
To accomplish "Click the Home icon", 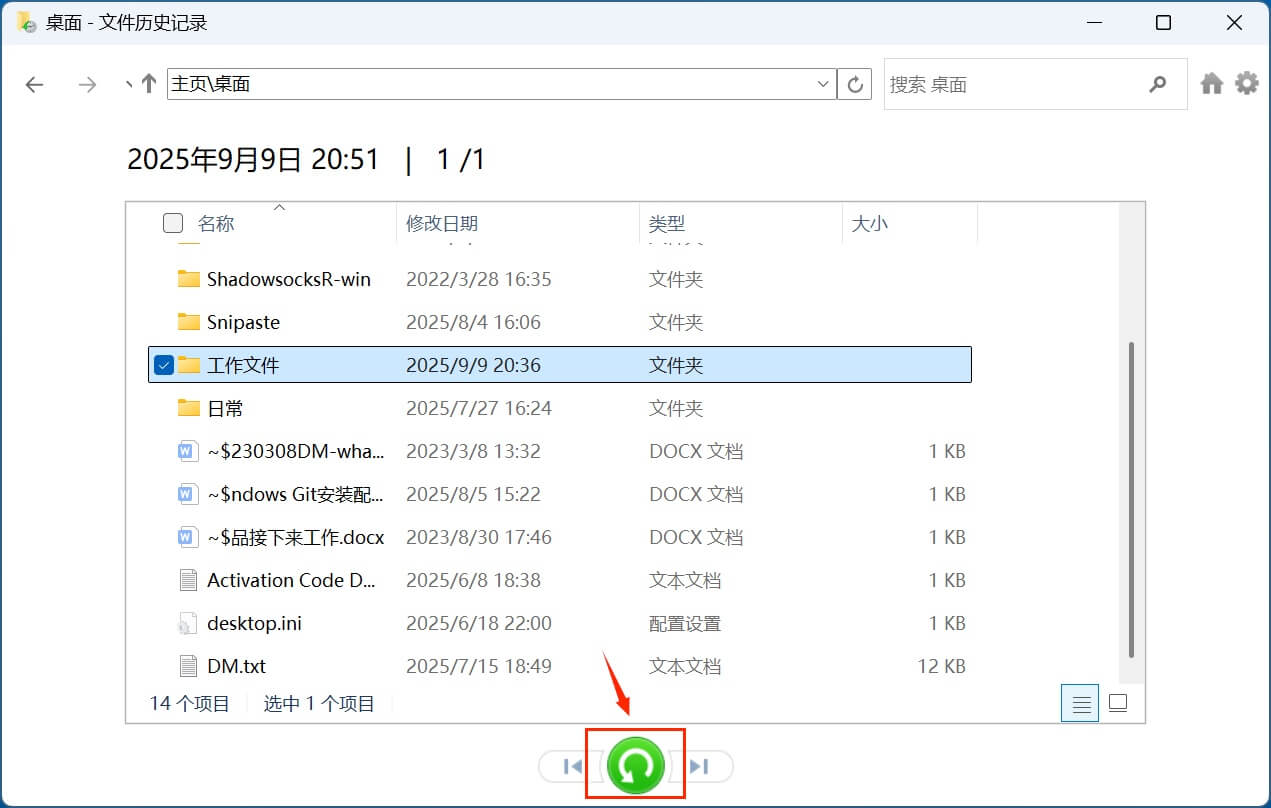I will point(1212,84).
